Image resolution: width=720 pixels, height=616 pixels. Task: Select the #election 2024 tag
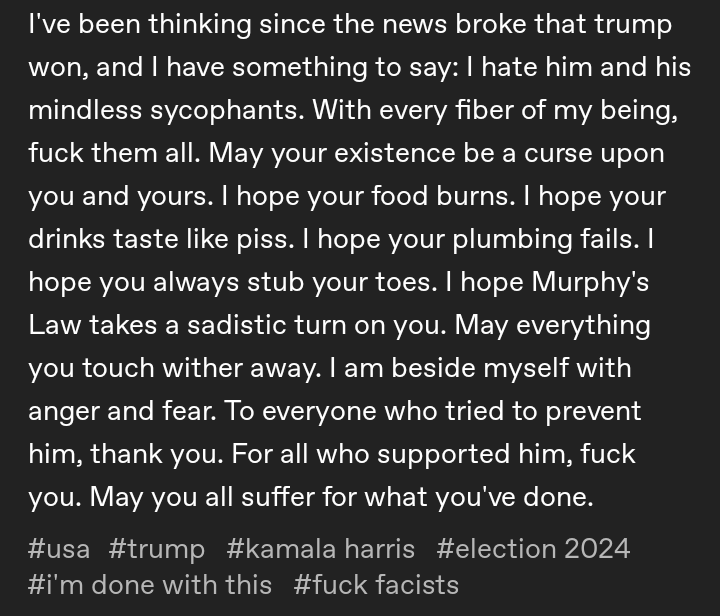[533, 549]
